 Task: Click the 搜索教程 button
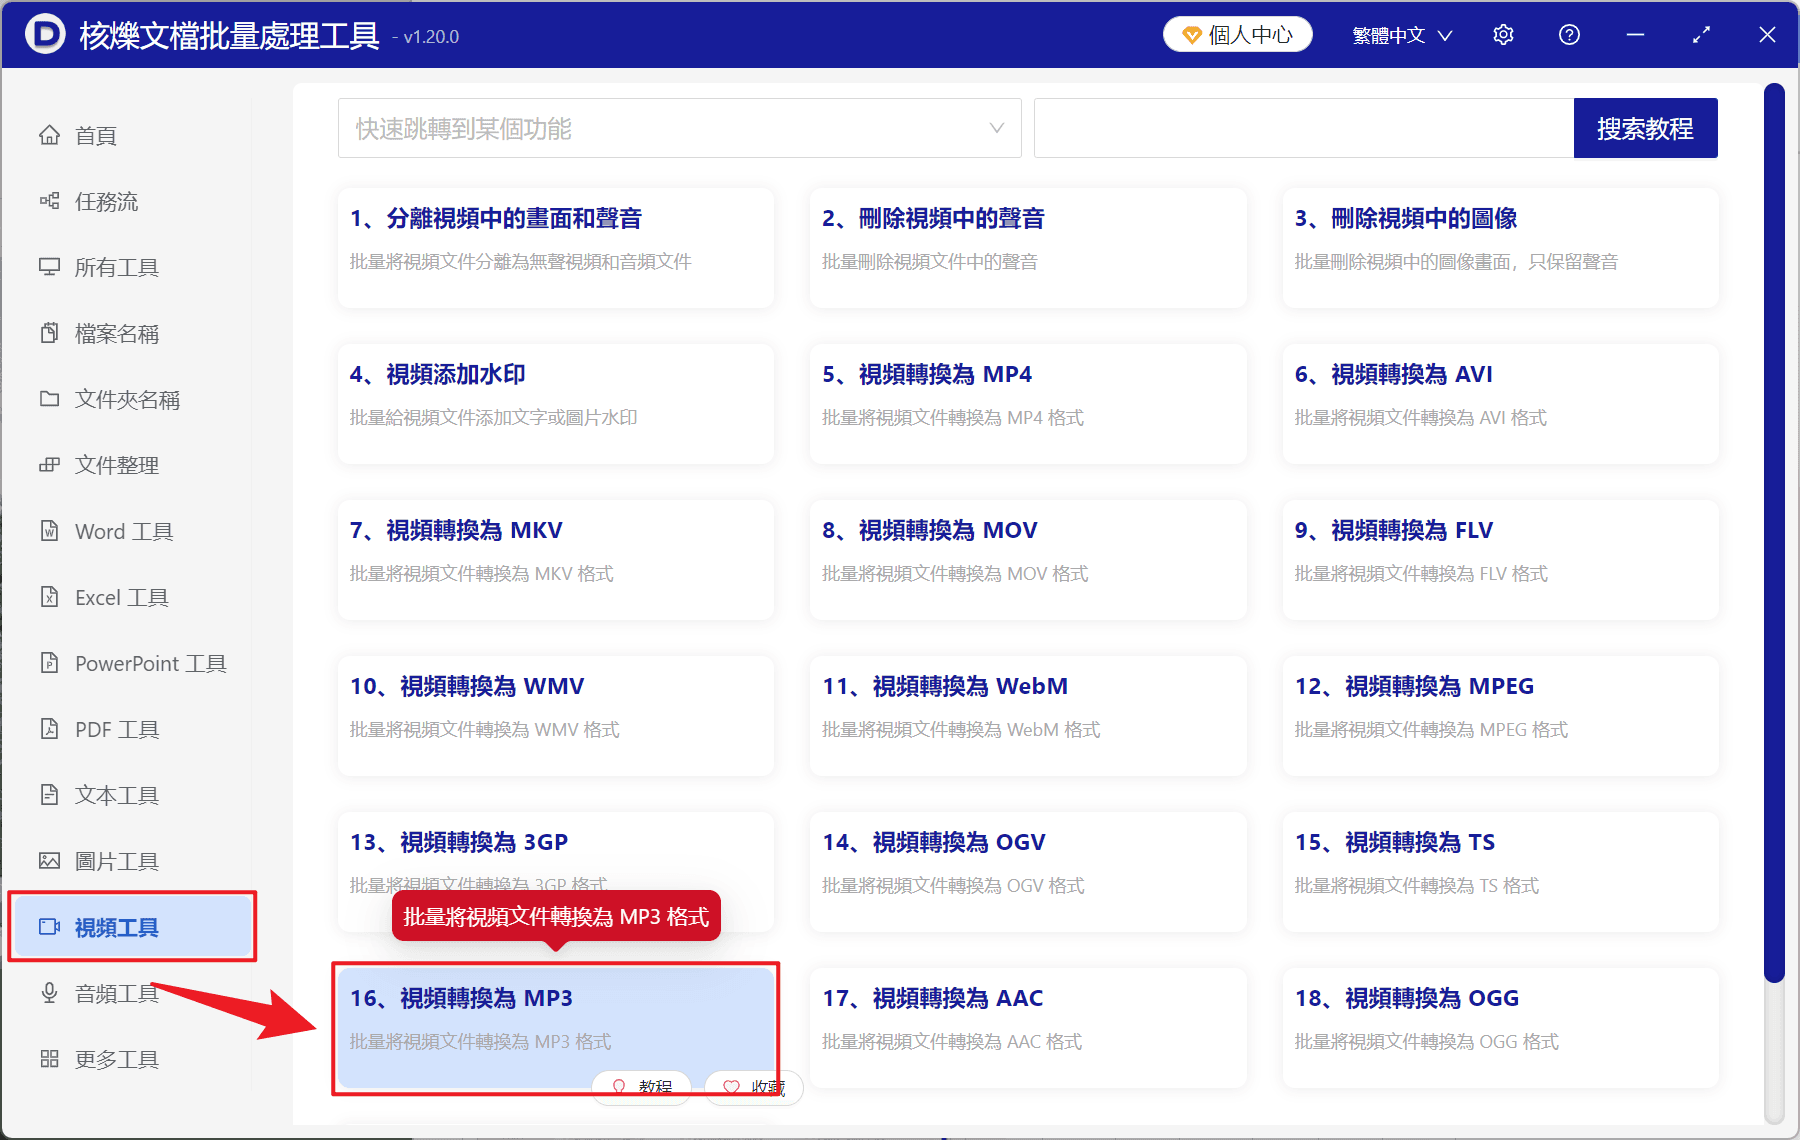pos(1645,128)
